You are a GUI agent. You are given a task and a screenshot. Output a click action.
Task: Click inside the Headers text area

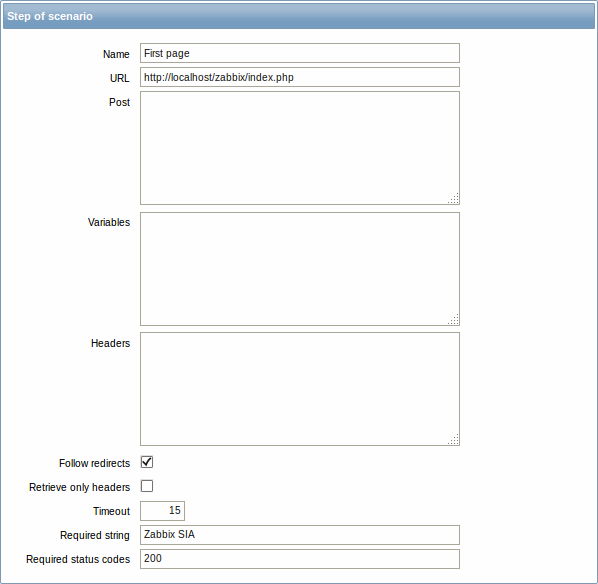tap(300, 389)
